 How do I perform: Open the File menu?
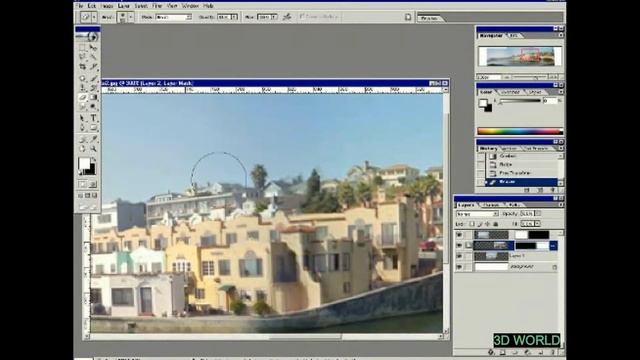(x=80, y=6)
